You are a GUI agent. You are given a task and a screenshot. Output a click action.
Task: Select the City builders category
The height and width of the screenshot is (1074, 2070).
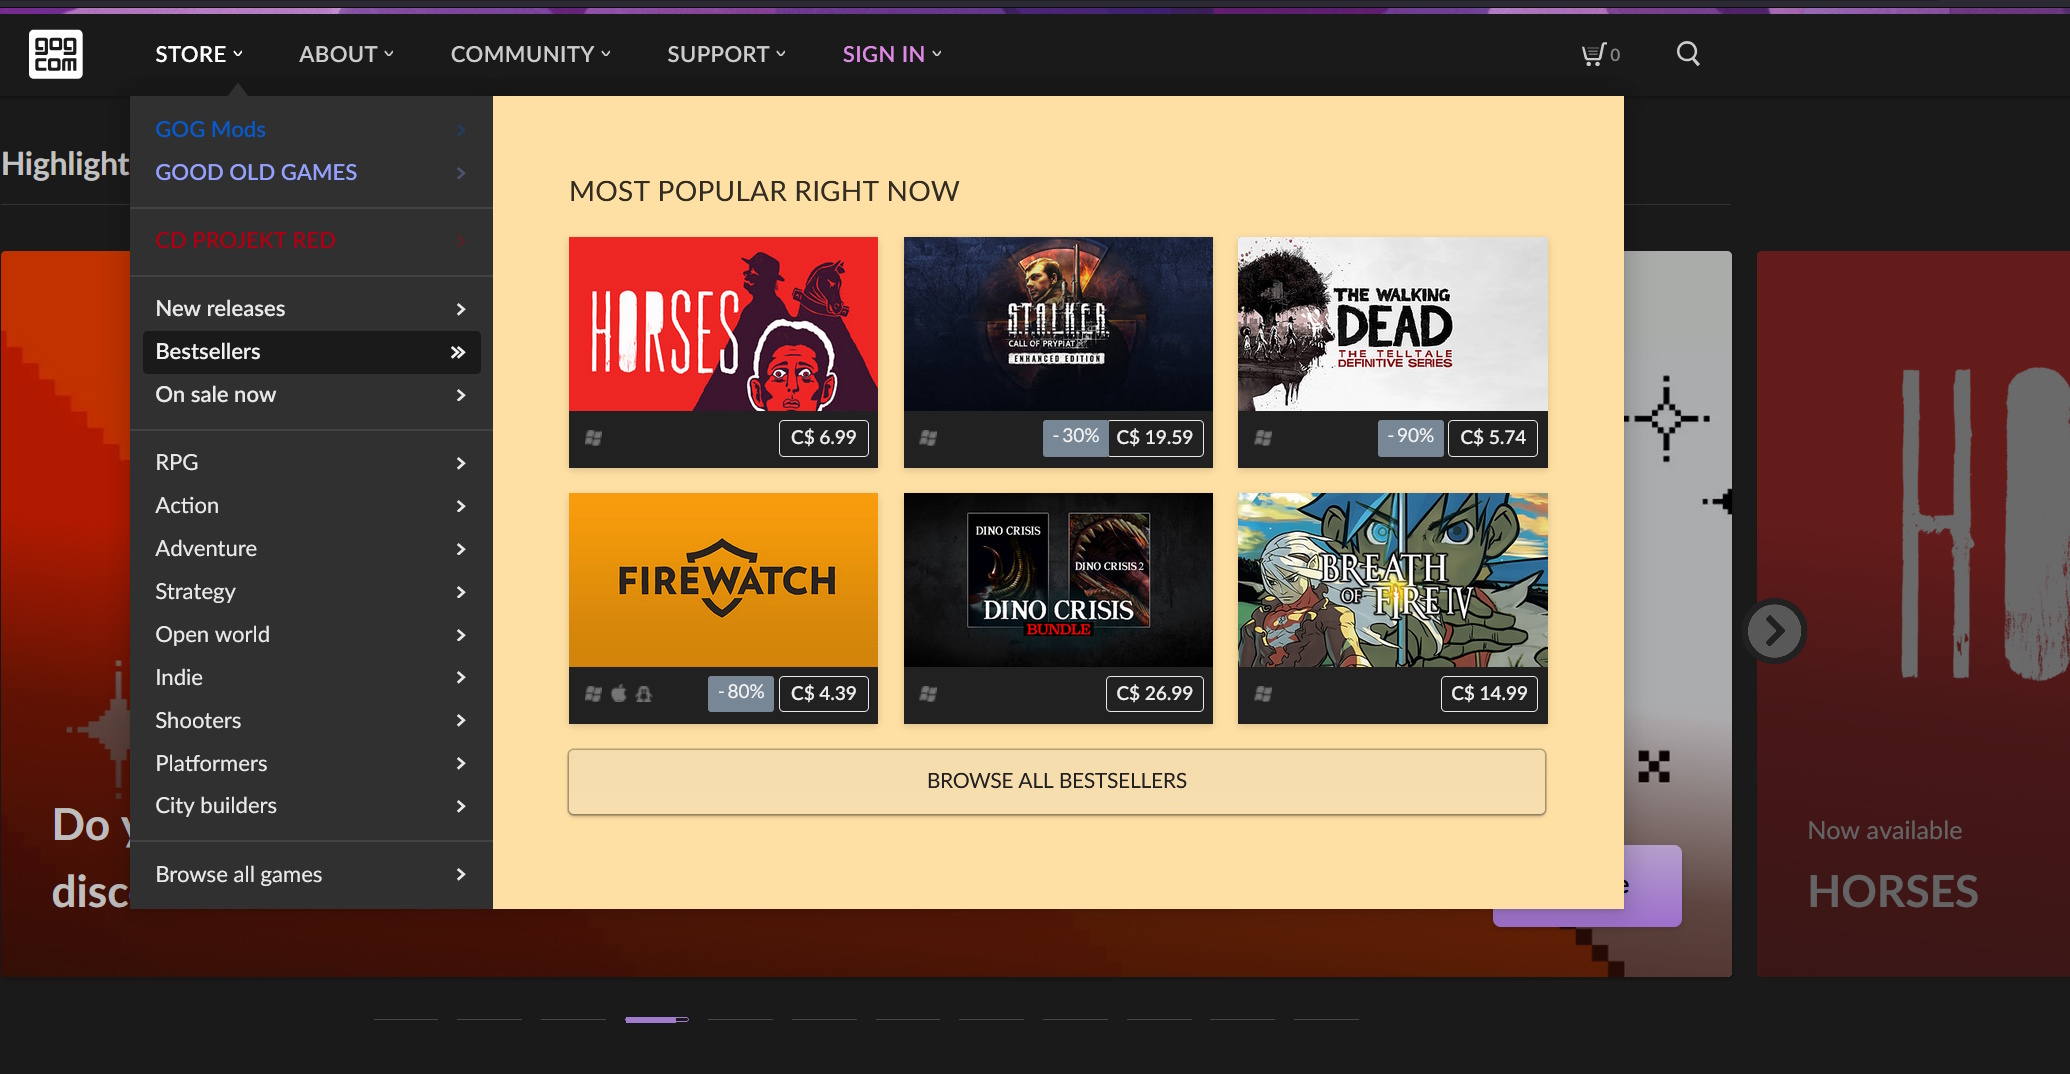pos(216,806)
